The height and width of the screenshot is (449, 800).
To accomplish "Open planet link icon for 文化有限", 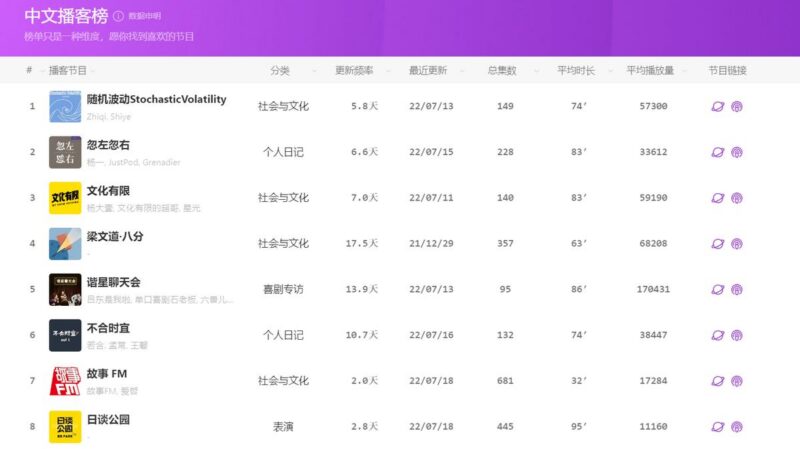I will [718, 198].
